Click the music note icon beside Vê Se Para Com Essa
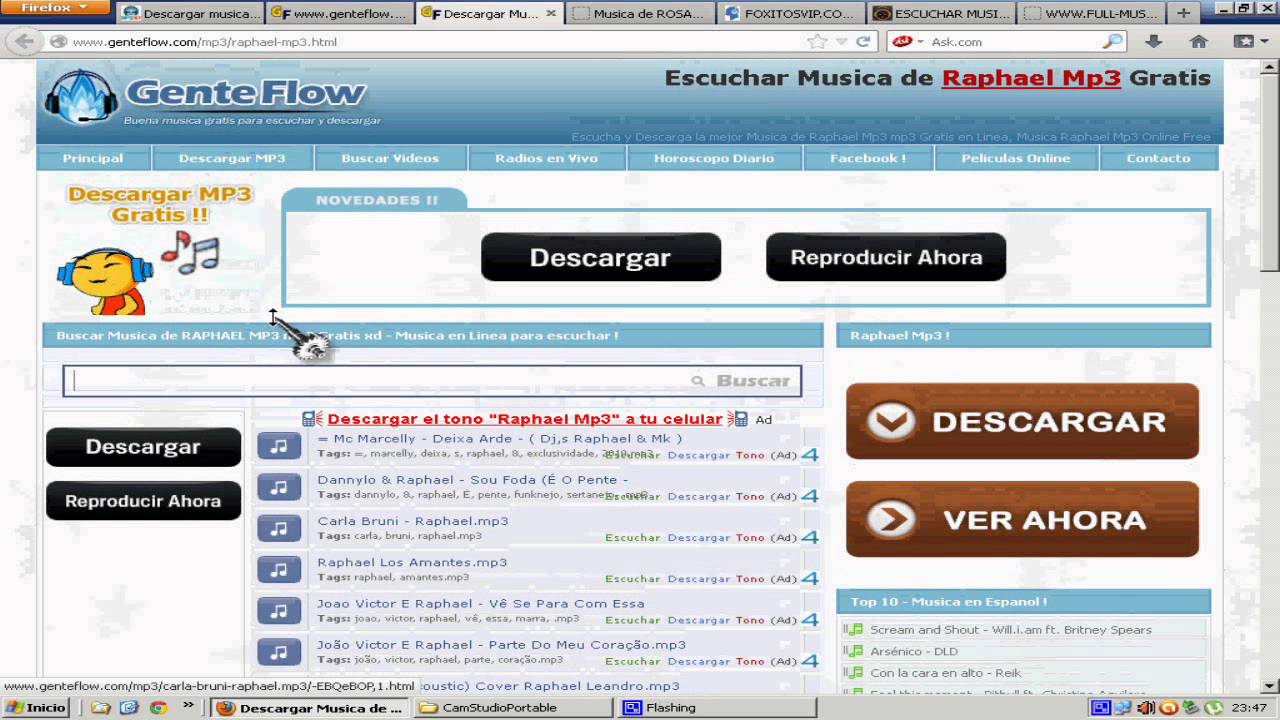The image size is (1280, 720). click(x=279, y=611)
